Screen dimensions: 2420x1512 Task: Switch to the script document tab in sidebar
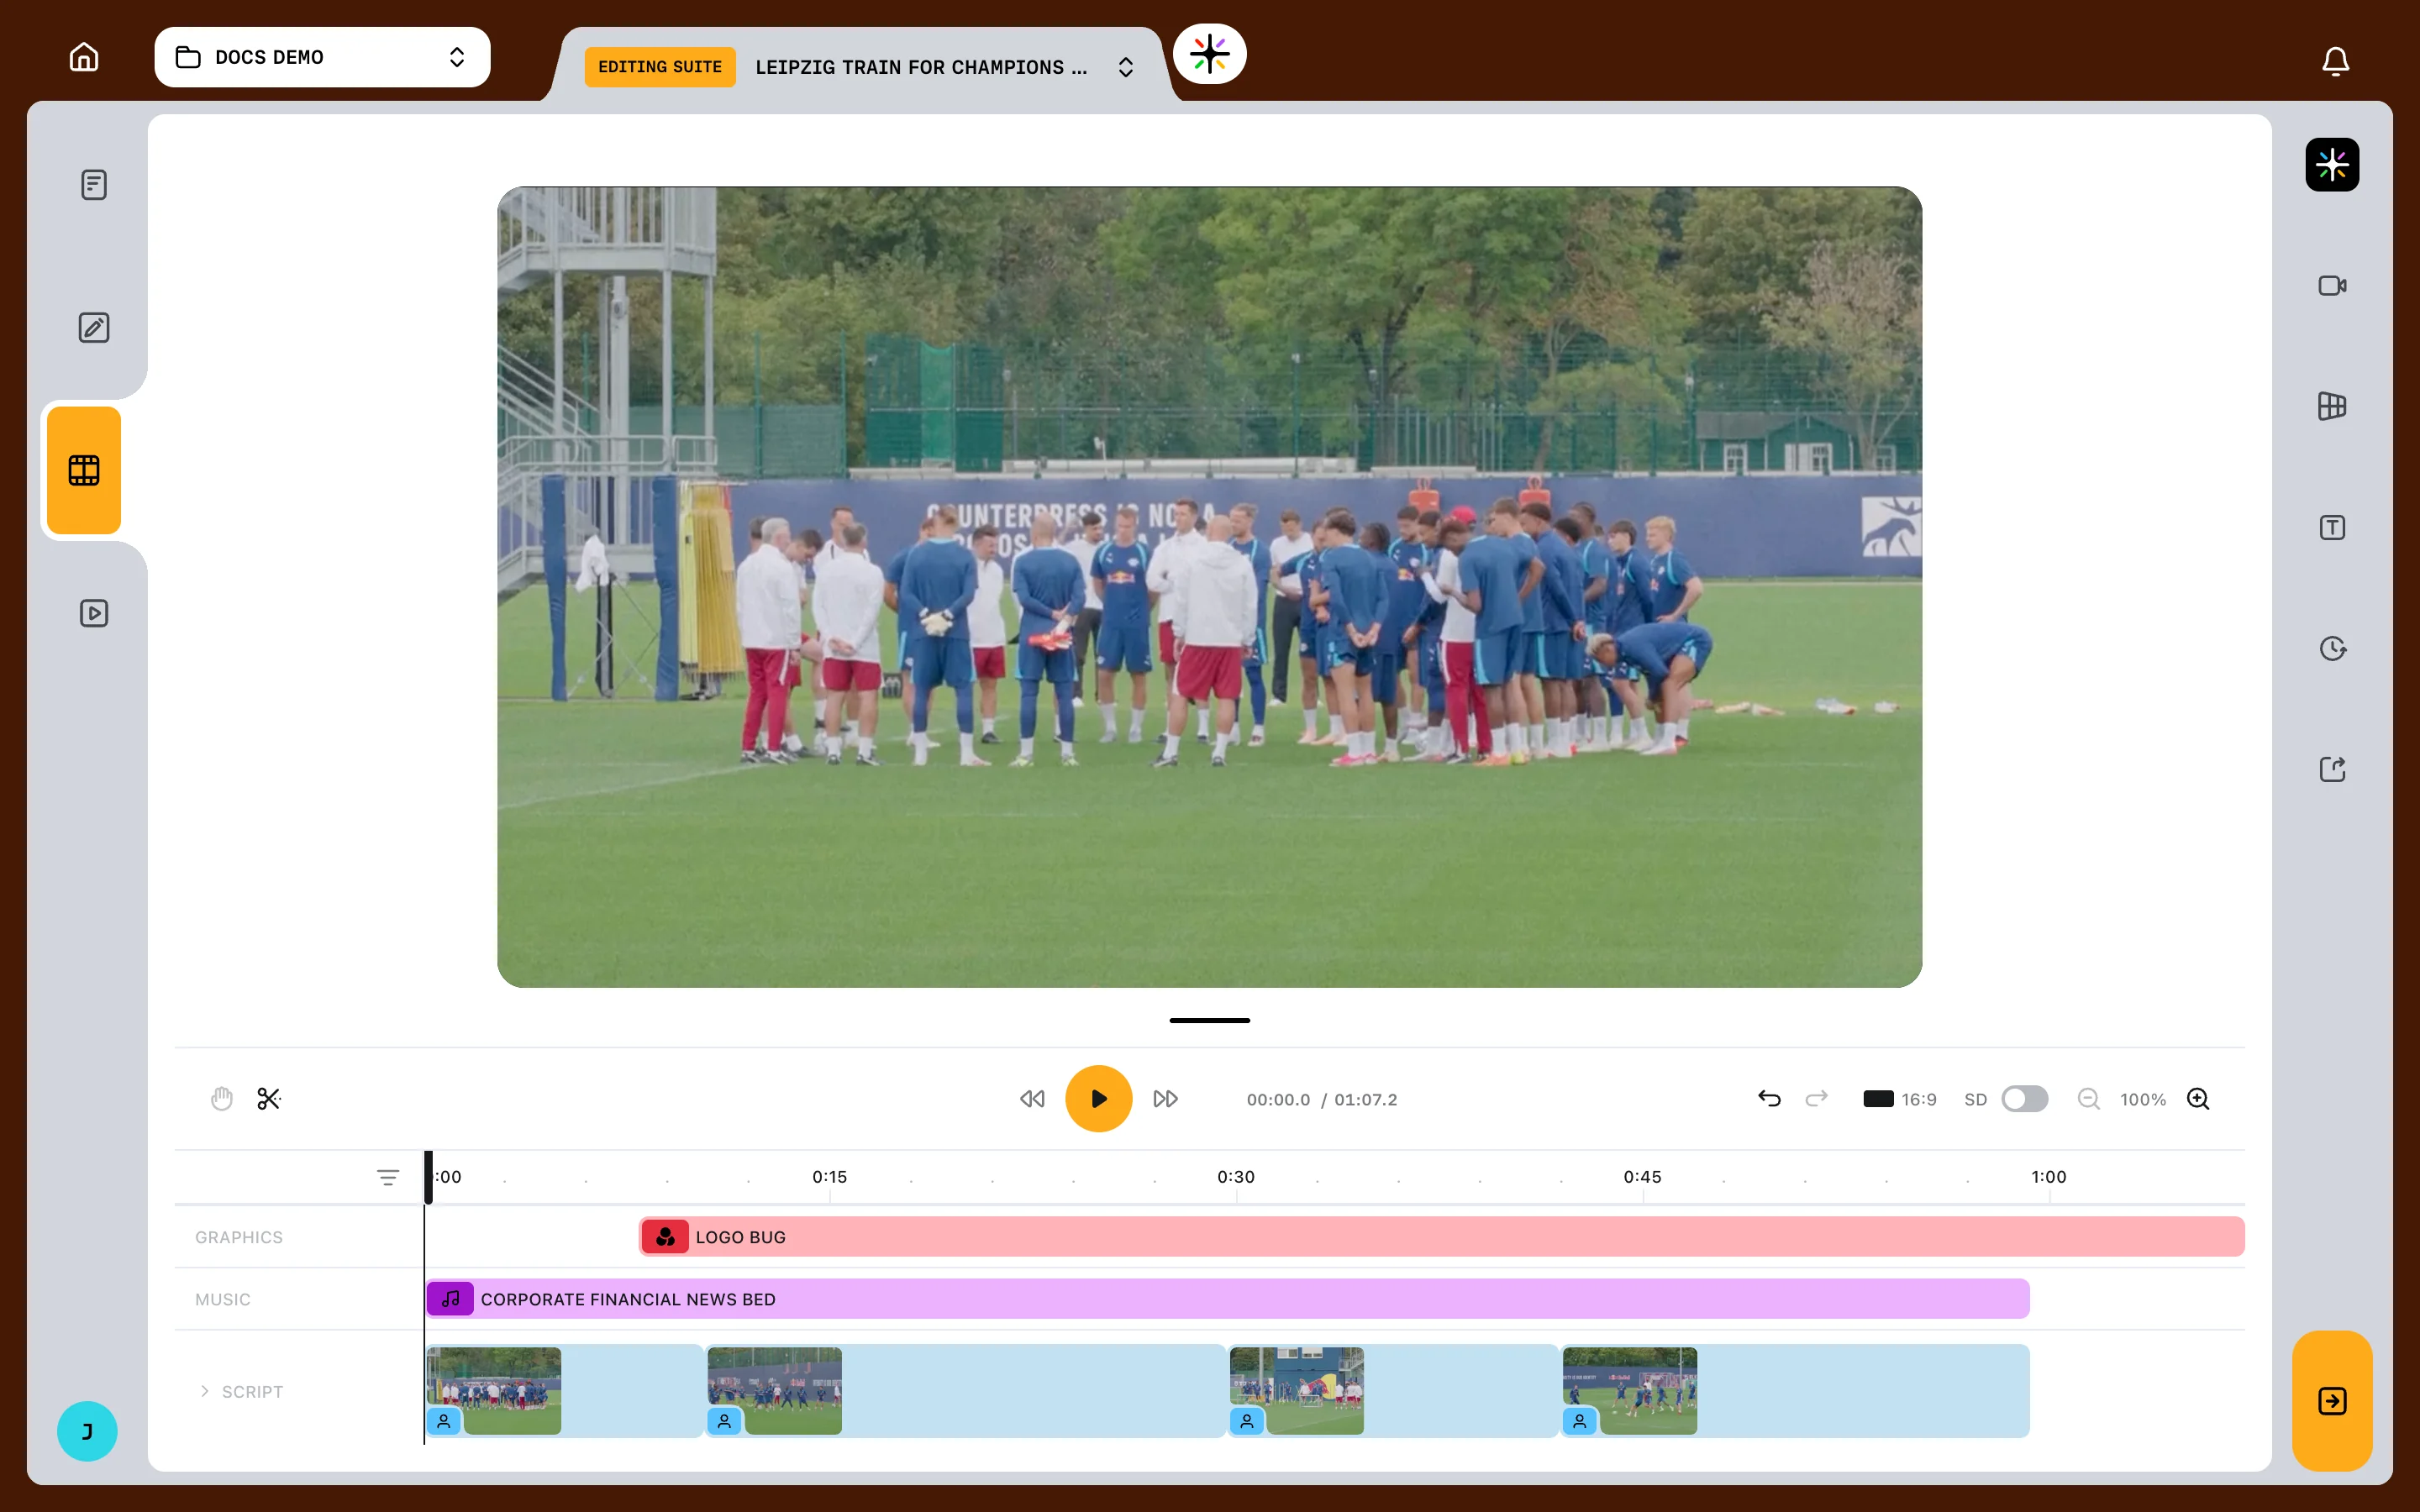coord(94,185)
